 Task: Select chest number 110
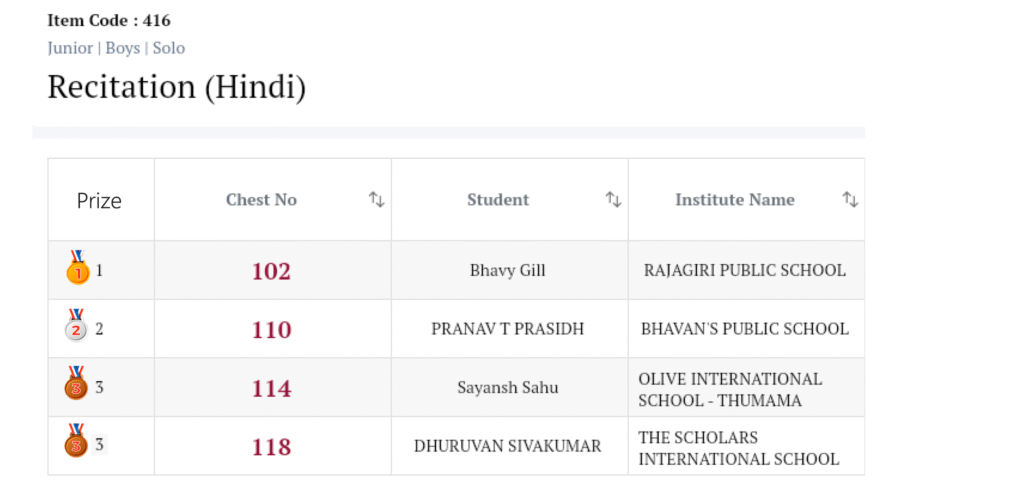click(271, 330)
